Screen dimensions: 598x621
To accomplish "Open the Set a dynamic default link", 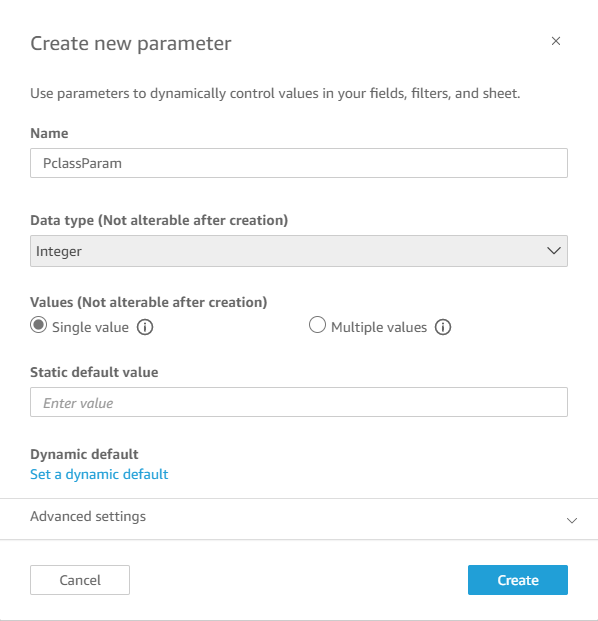I will (99, 474).
